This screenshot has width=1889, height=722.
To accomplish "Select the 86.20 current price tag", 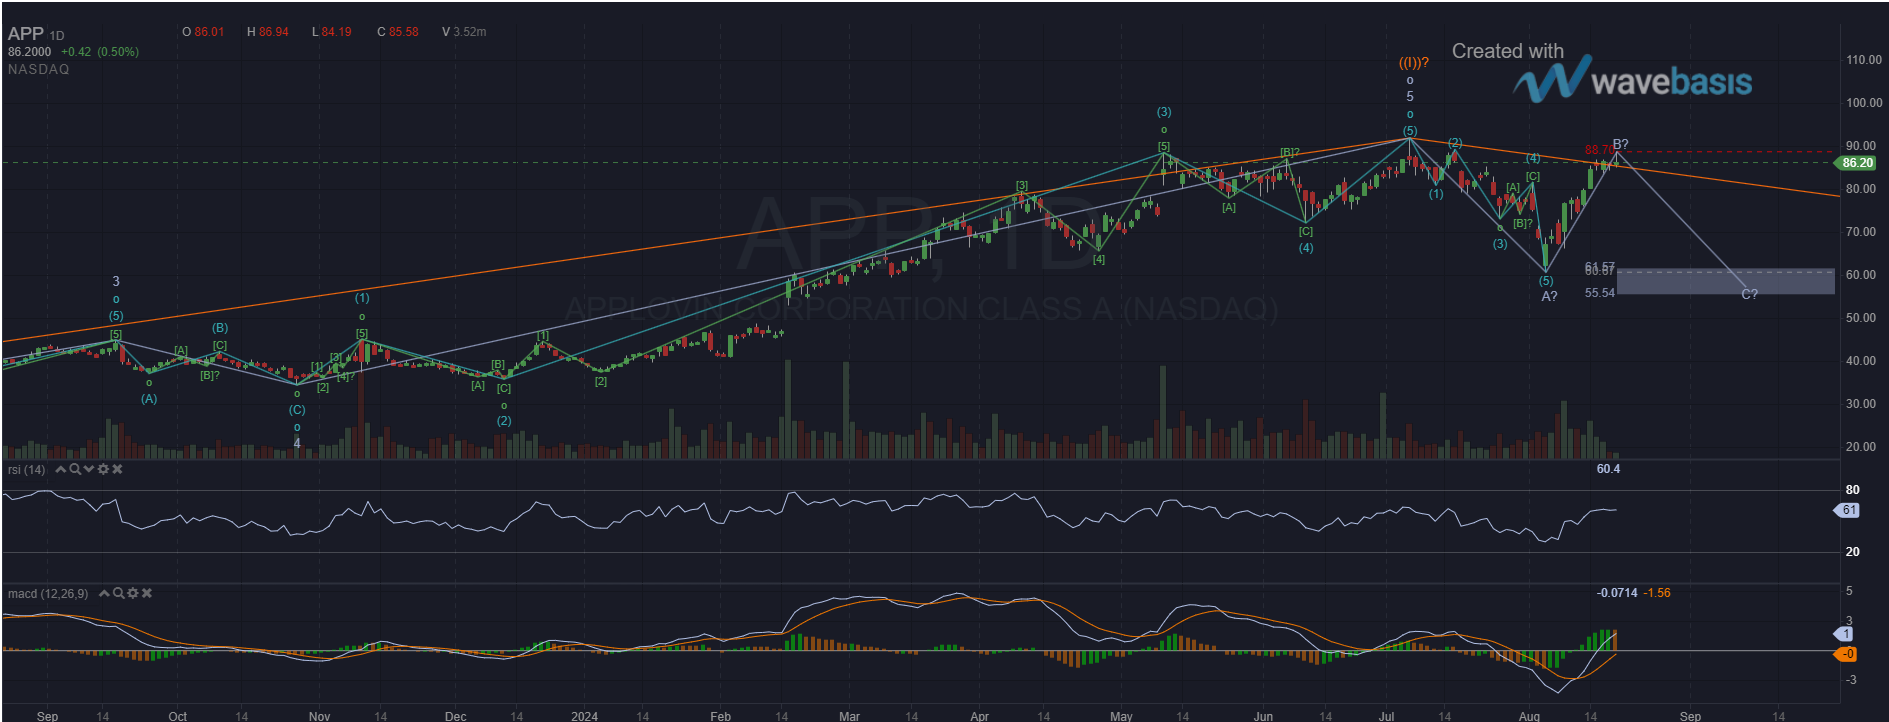I will (x=1857, y=163).
